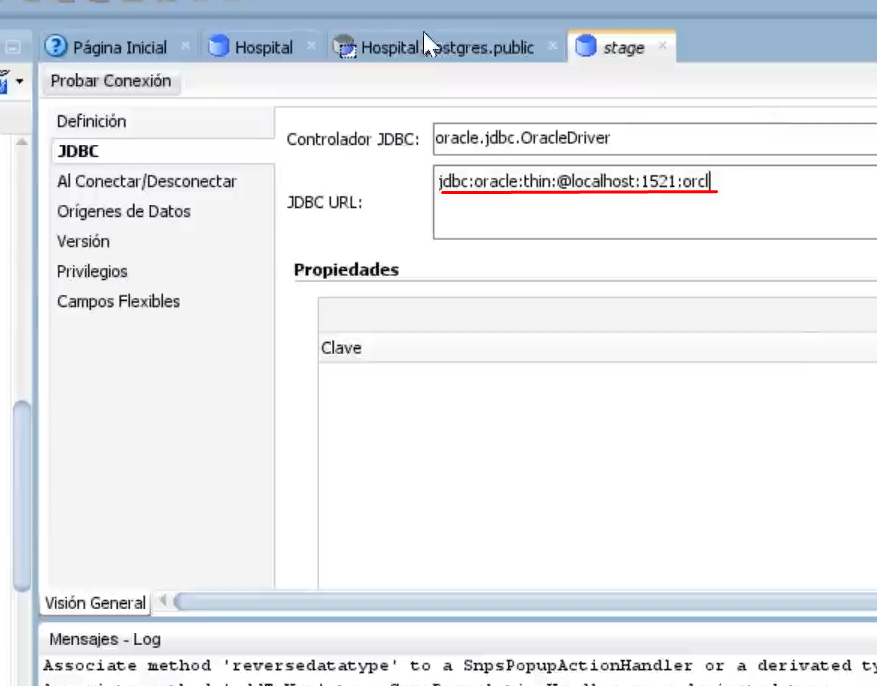Click the horizontal scrollbar beside Visión General

(526, 602)
